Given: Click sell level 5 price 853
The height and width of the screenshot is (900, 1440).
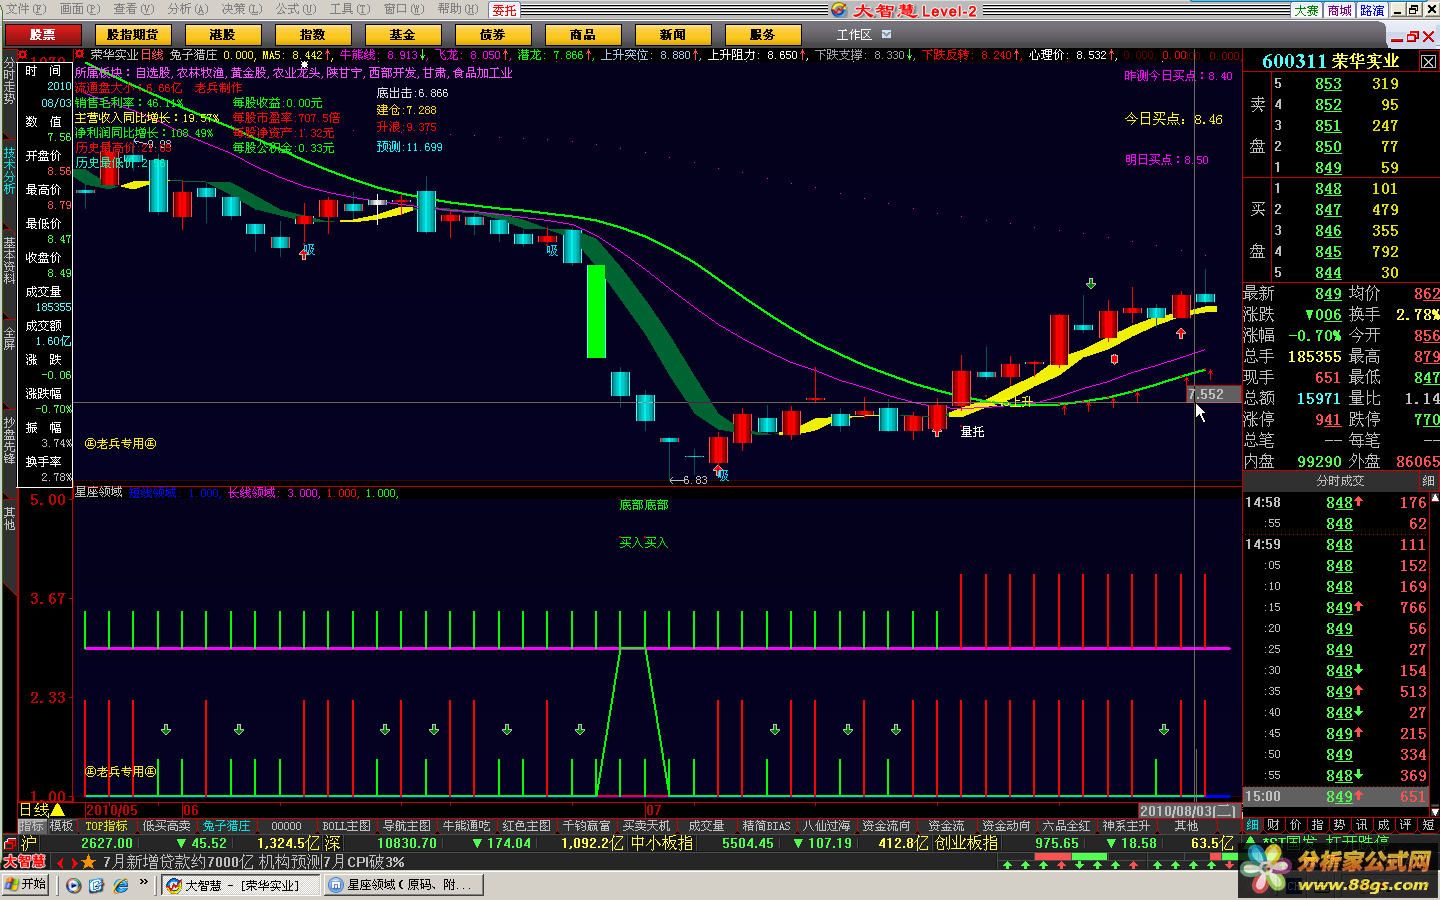Looking at the screenshot, I should 1328,84.
